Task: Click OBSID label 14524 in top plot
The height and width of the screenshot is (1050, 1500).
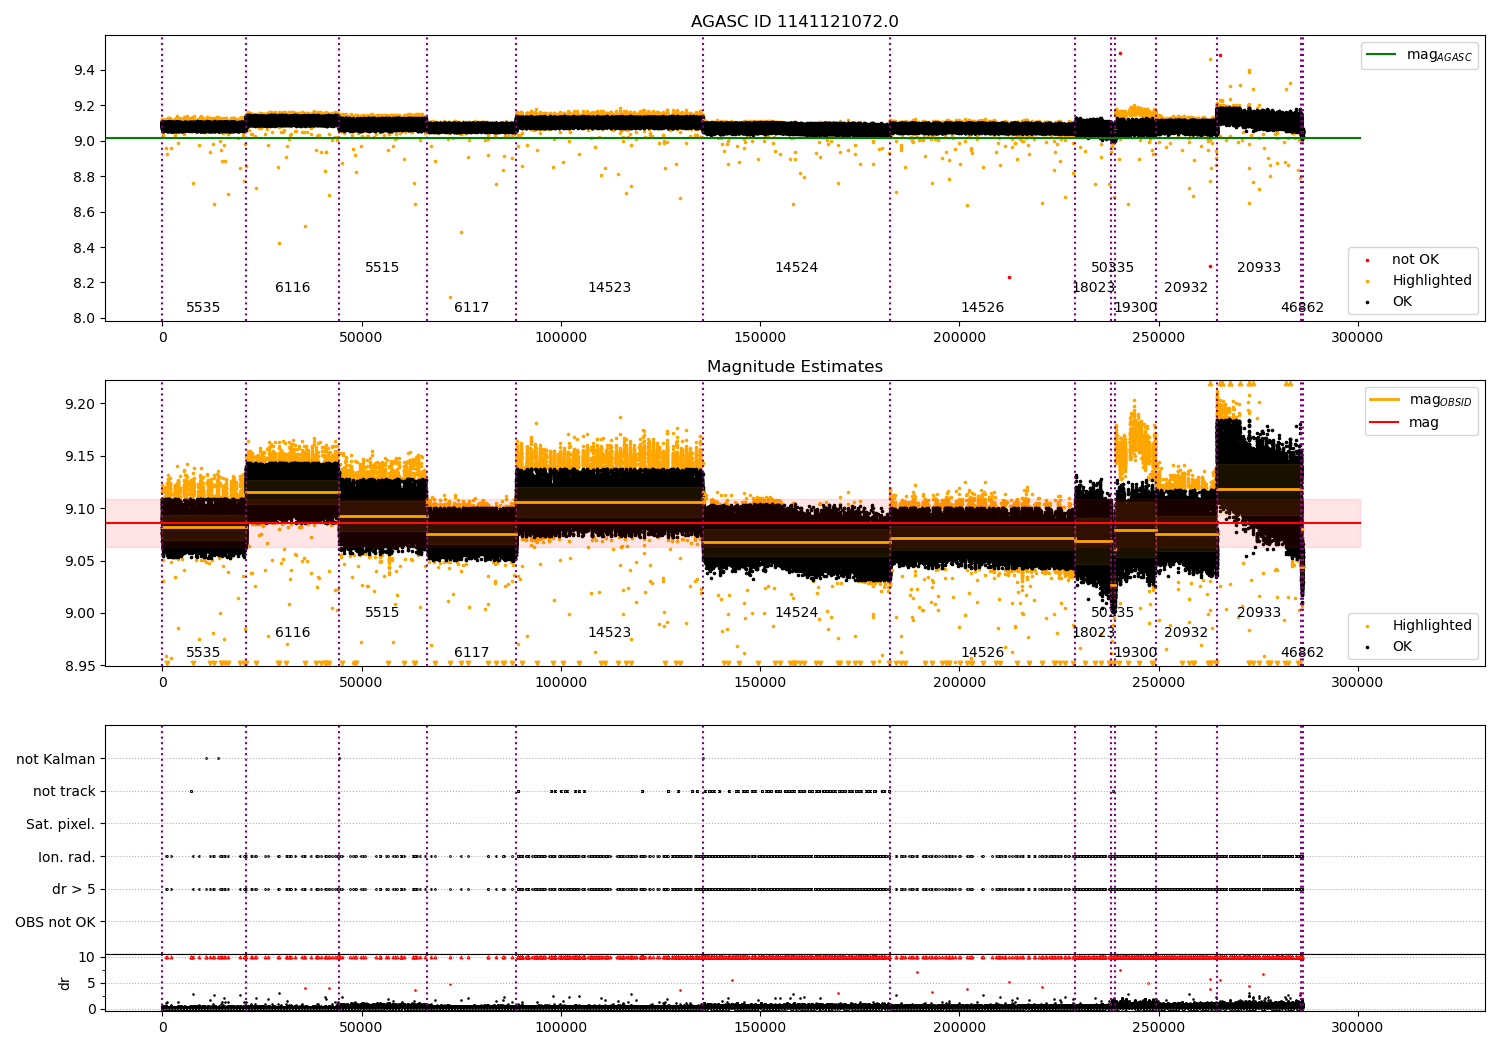Action: (797, 268)
